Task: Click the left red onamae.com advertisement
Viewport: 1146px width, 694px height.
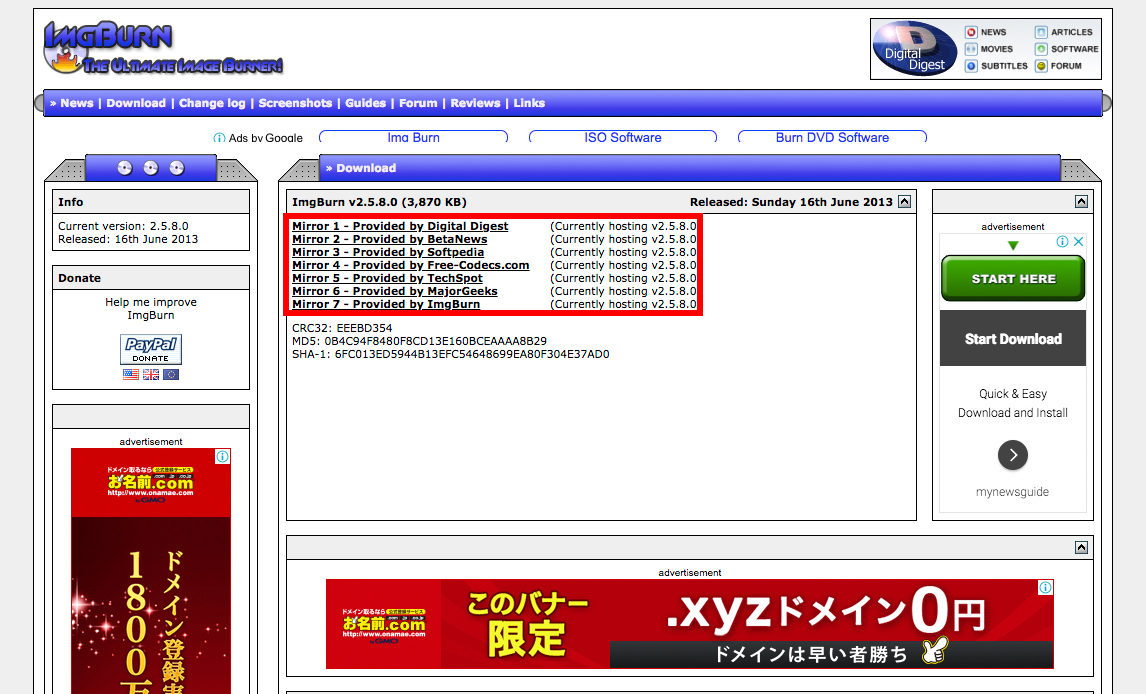Action: [151, 571]
